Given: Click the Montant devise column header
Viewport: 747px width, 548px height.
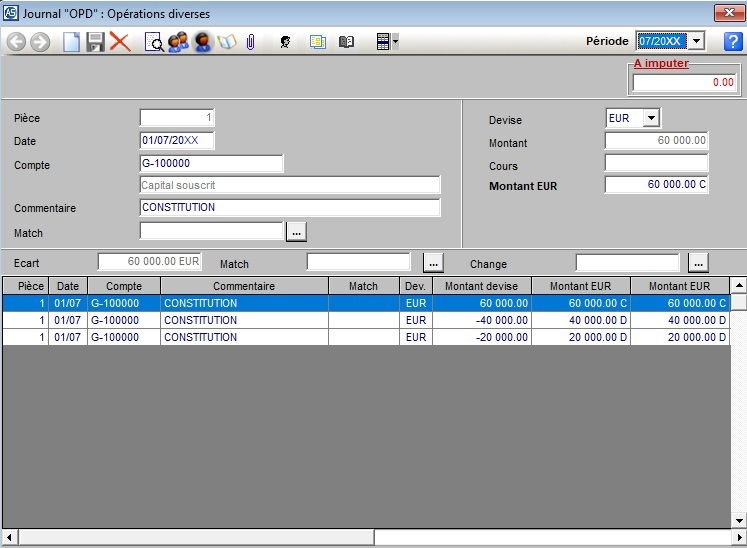Looking at the screenshot, I should (481, 286).
